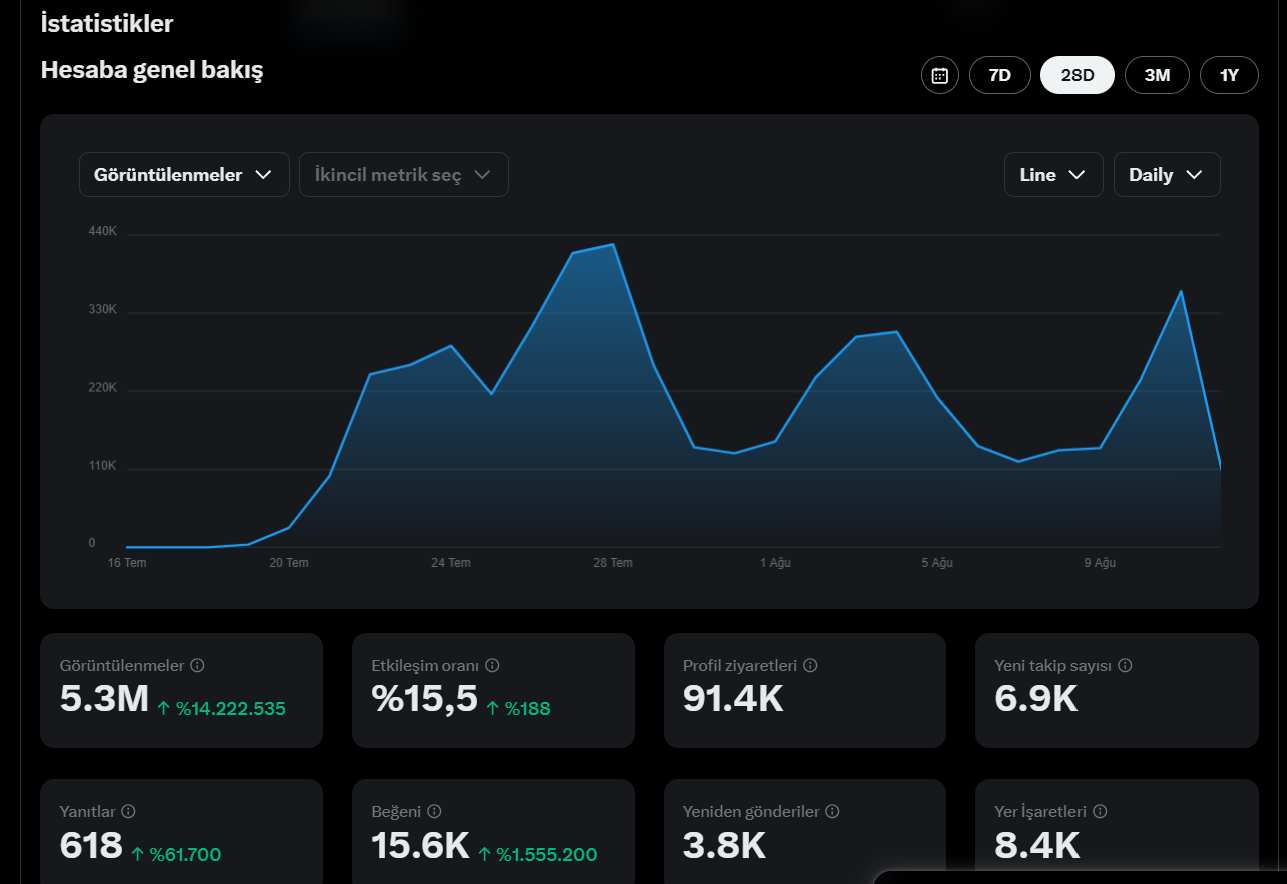Open the calendar date range picker
The height and width of the screenshot is (884, 1287).
point(939,75)
